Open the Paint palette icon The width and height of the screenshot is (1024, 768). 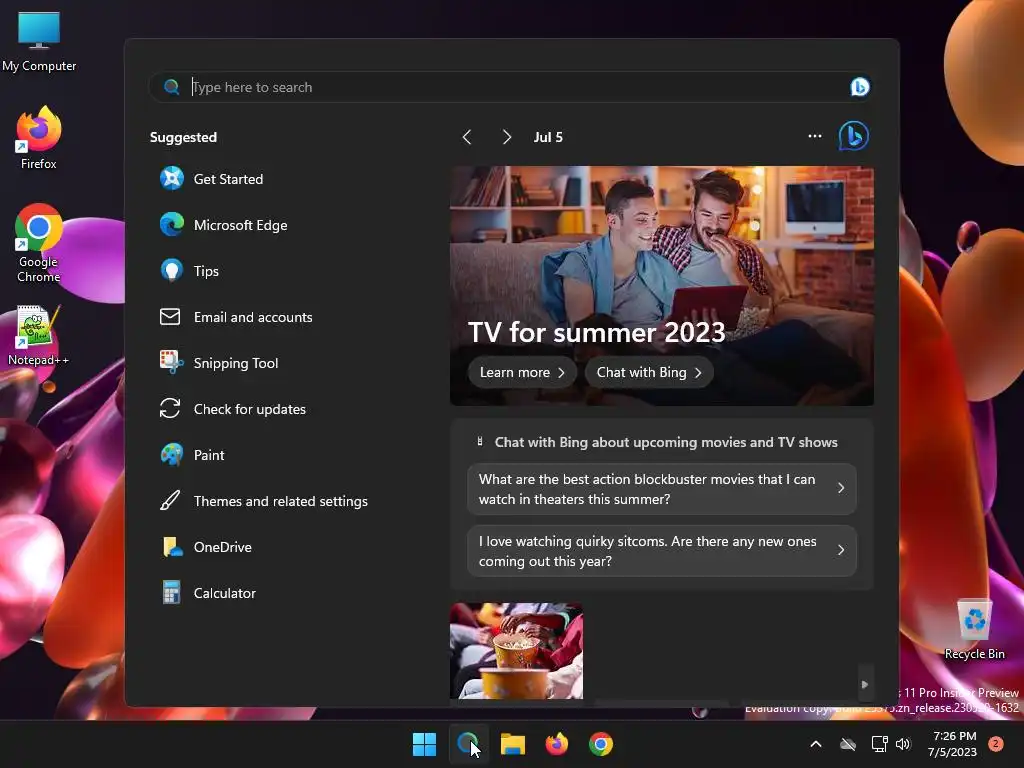click(172, 455)
